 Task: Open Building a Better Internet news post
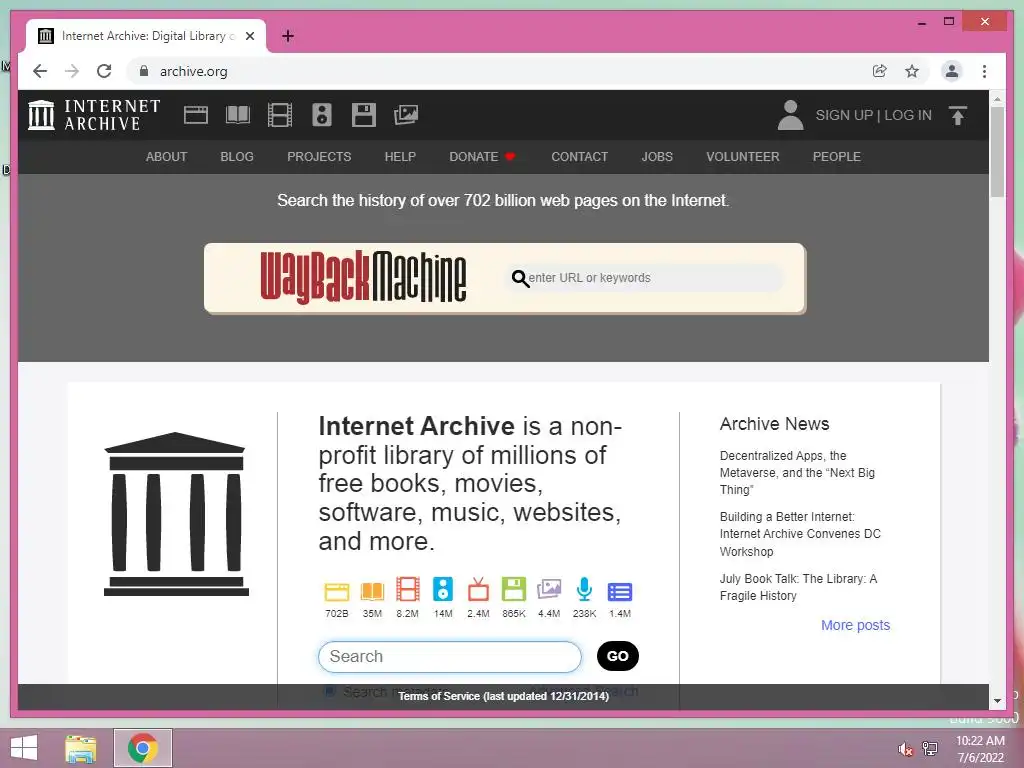[x=800, y=534]
